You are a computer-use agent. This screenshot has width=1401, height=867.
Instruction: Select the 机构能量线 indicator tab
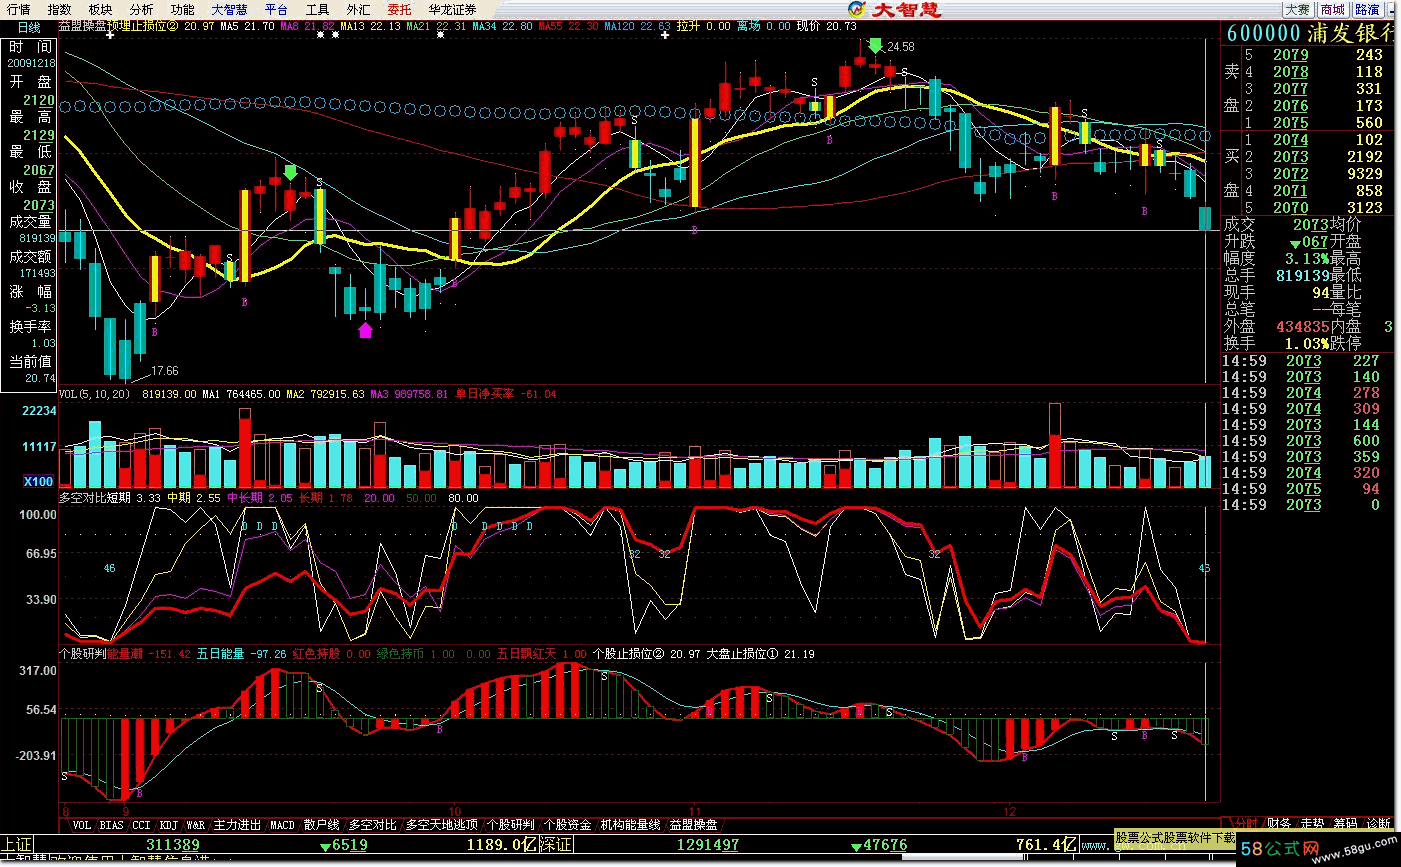[x=630, y=825]
